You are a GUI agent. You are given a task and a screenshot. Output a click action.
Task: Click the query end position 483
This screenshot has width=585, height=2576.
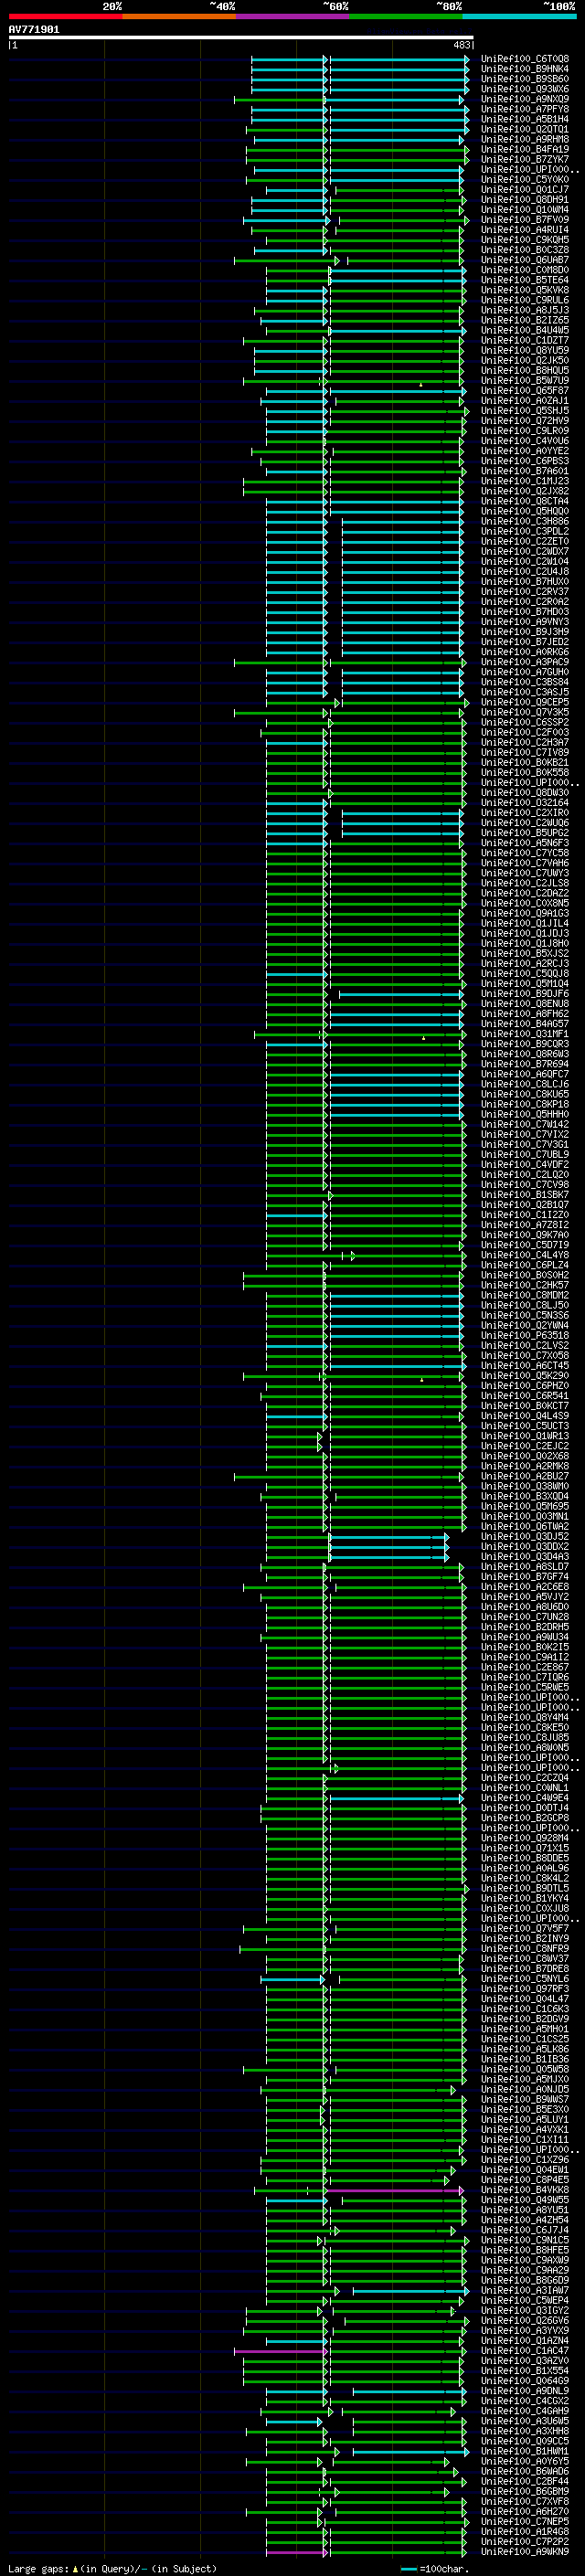[x=462, y=45]
